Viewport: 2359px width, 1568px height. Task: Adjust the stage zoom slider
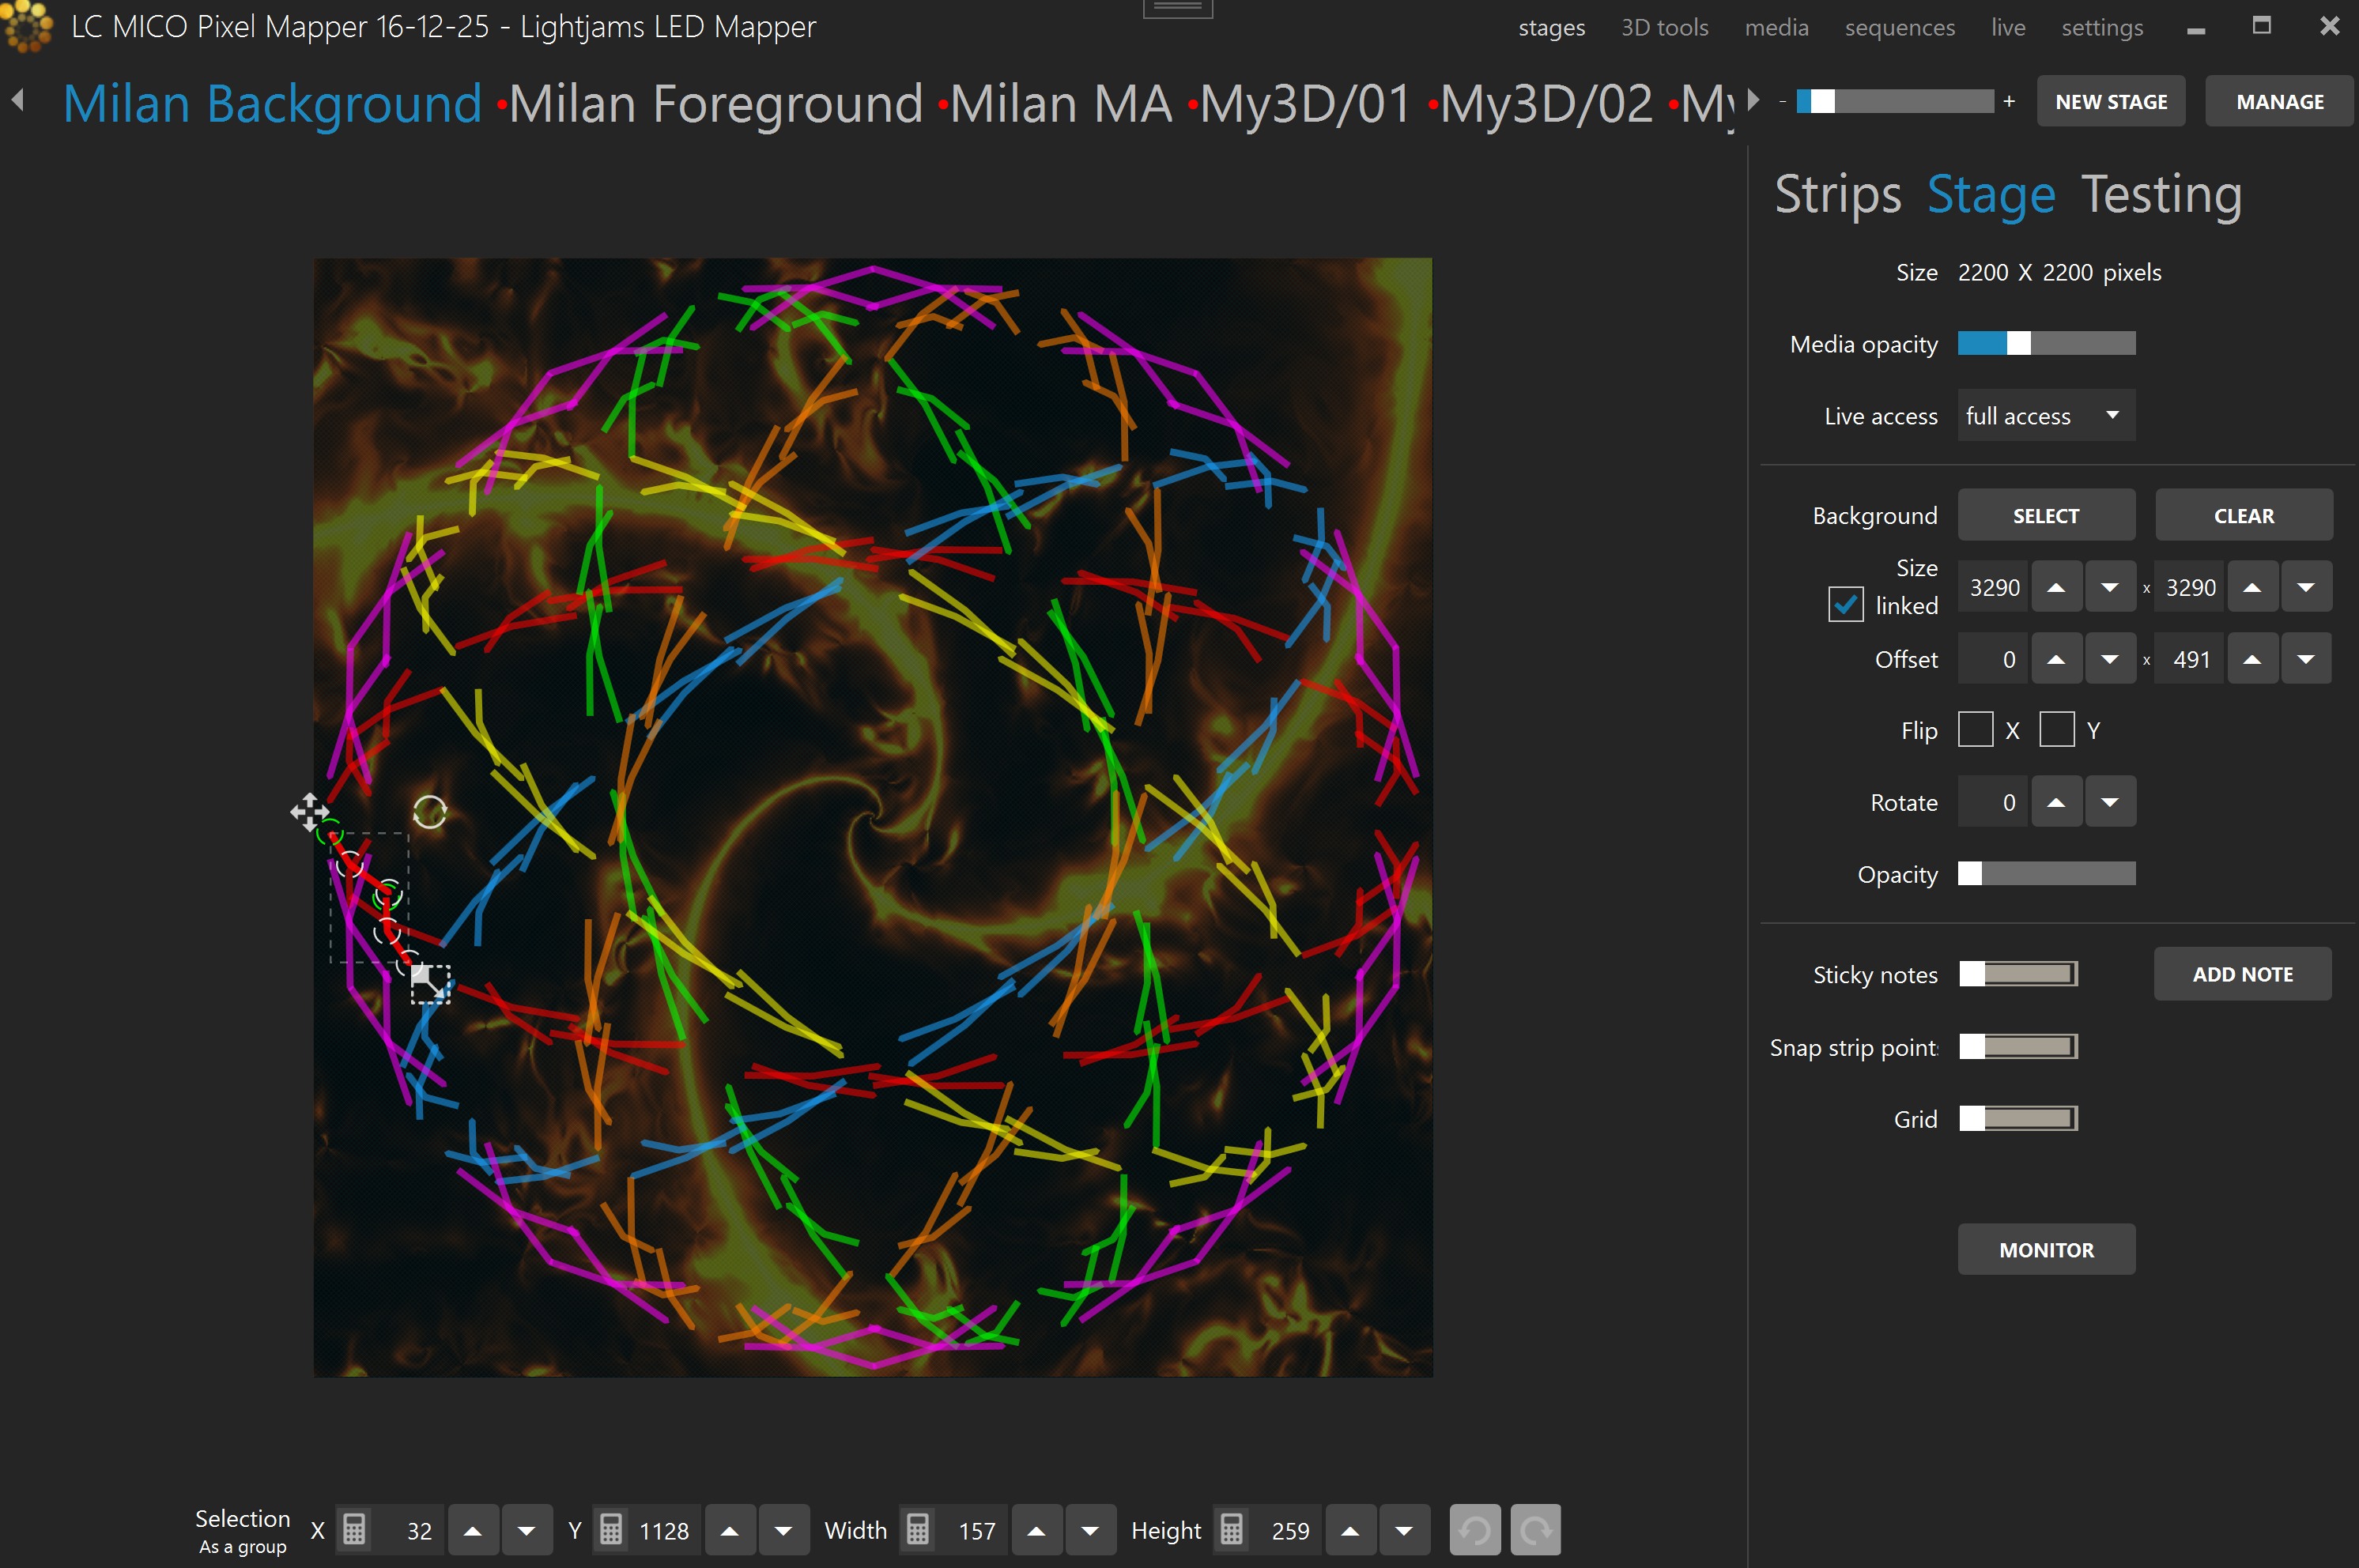pyautogui.click(x=1895, y=101)
